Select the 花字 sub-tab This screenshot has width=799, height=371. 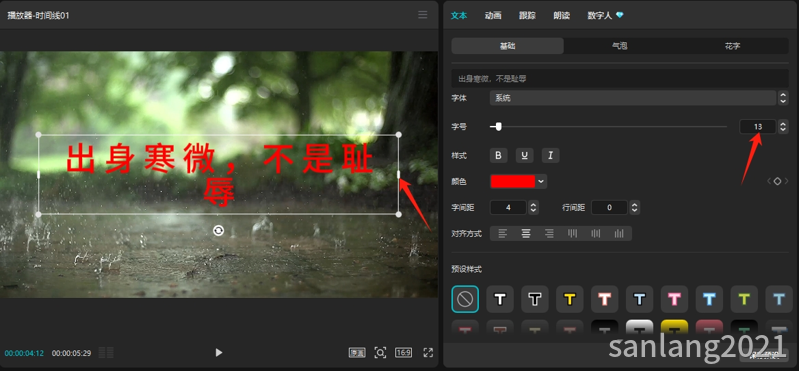pyautogui.click(x=732, y=46)
